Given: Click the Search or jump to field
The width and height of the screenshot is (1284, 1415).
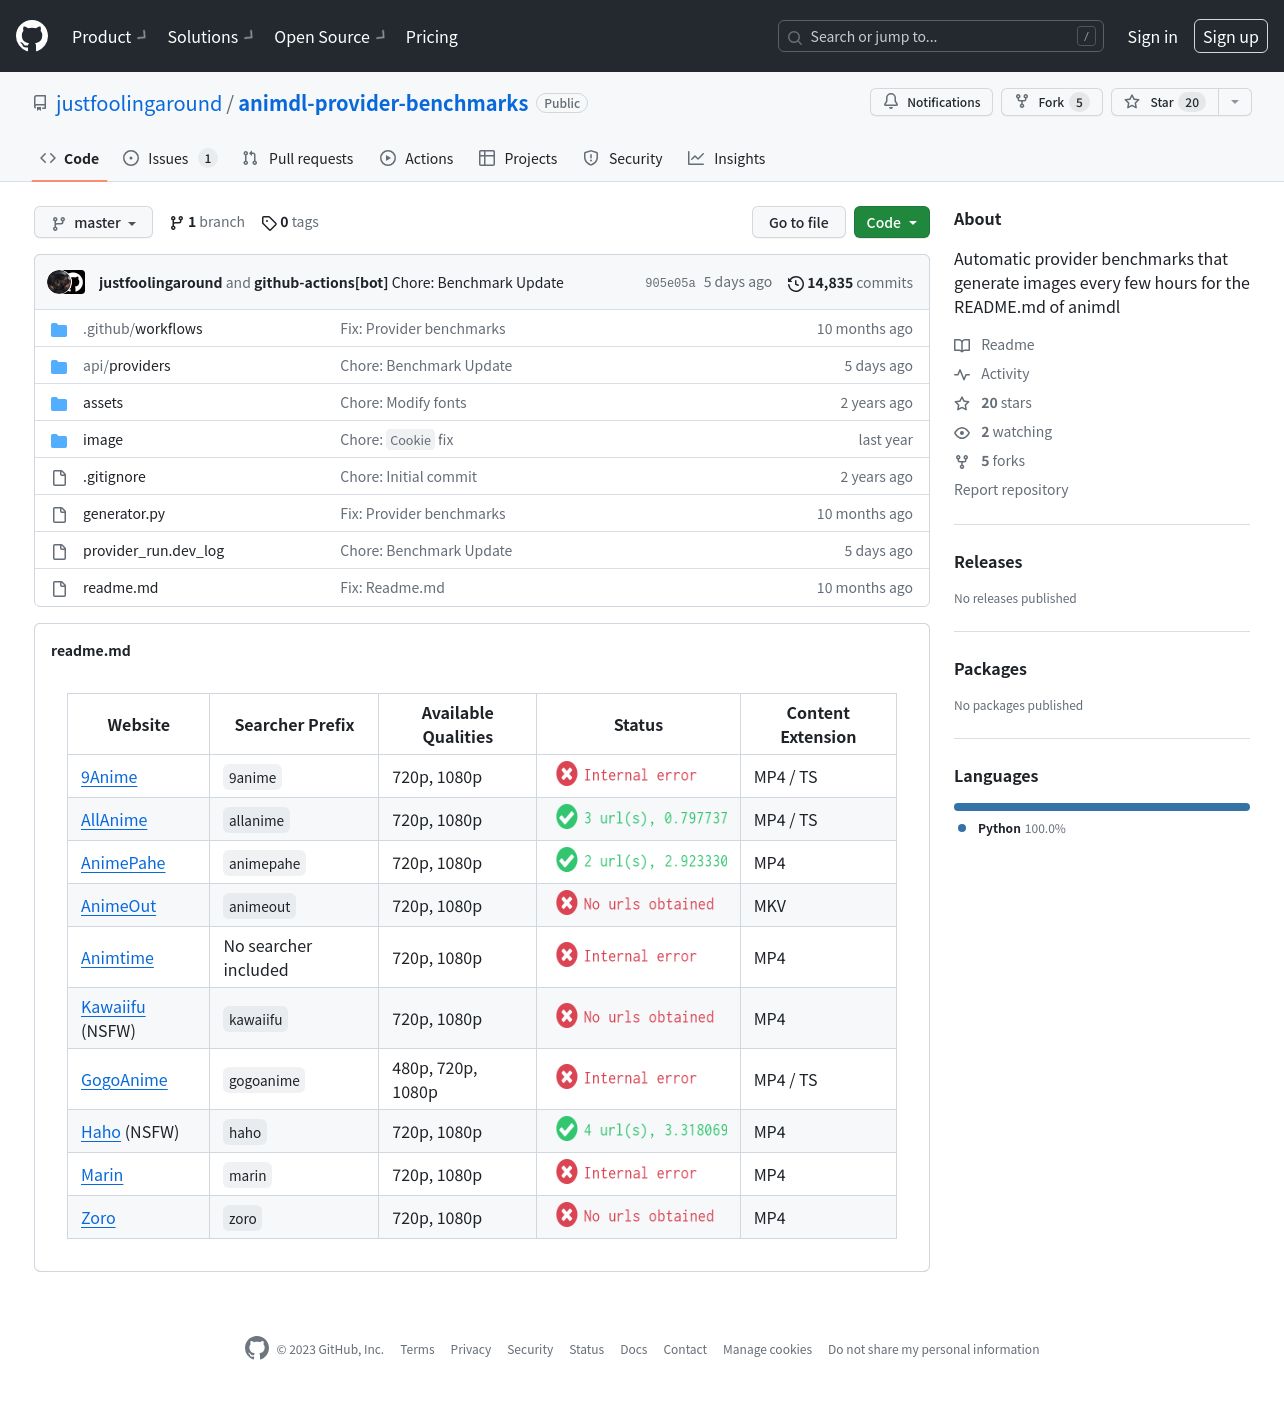Looking at the screenshot, I should click(x=940, y=36).
